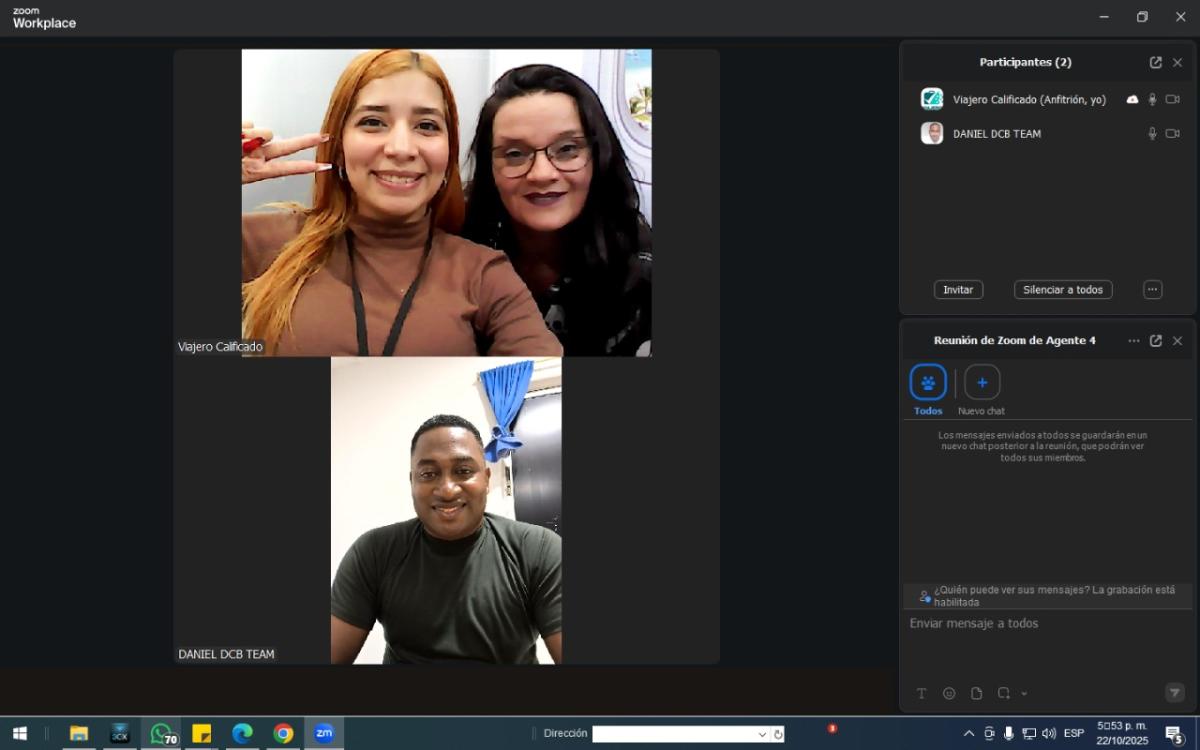Viewport: 1200px width, 750px height.
Task: Toggle Viajero Calificado's video camera icon
Action: tap(1172, 100)
